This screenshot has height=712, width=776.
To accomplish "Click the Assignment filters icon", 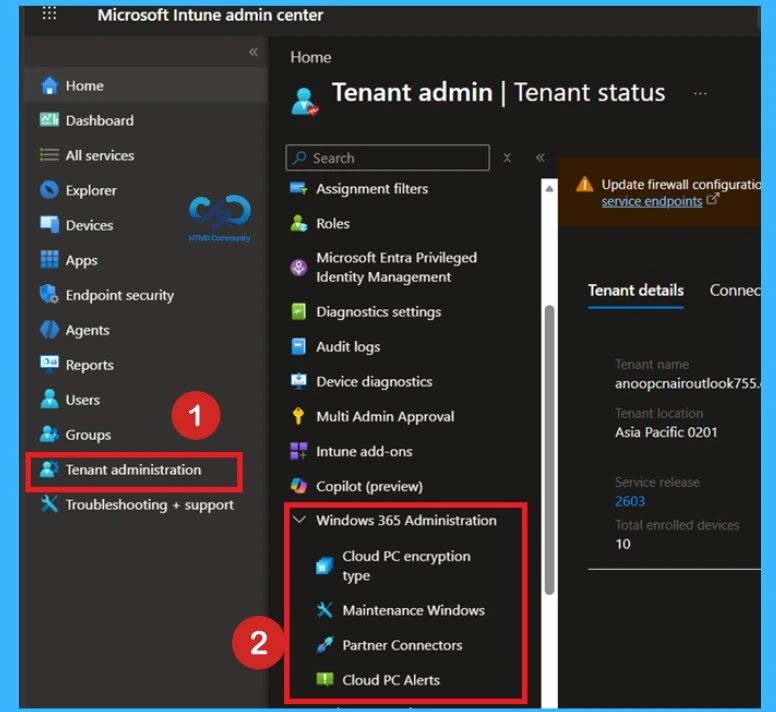I will 299,189.
